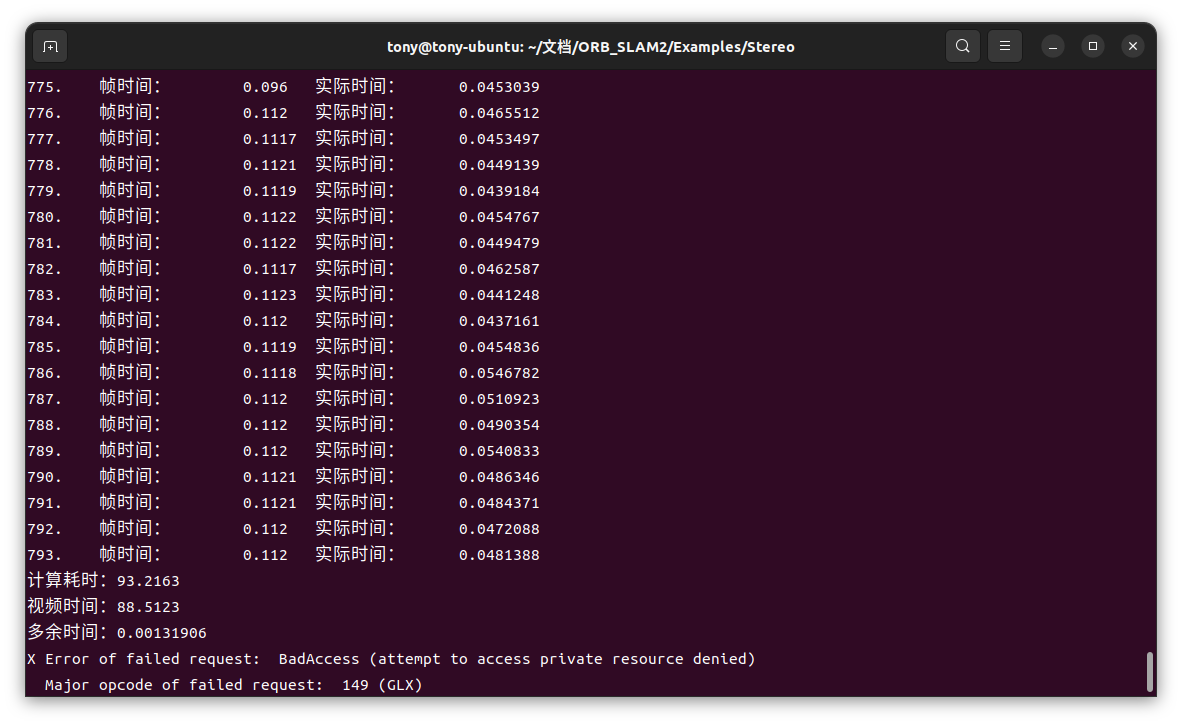Maximize the terminal window
Viewport: 1182px width, 725px height.
[x=1092, y=46]
